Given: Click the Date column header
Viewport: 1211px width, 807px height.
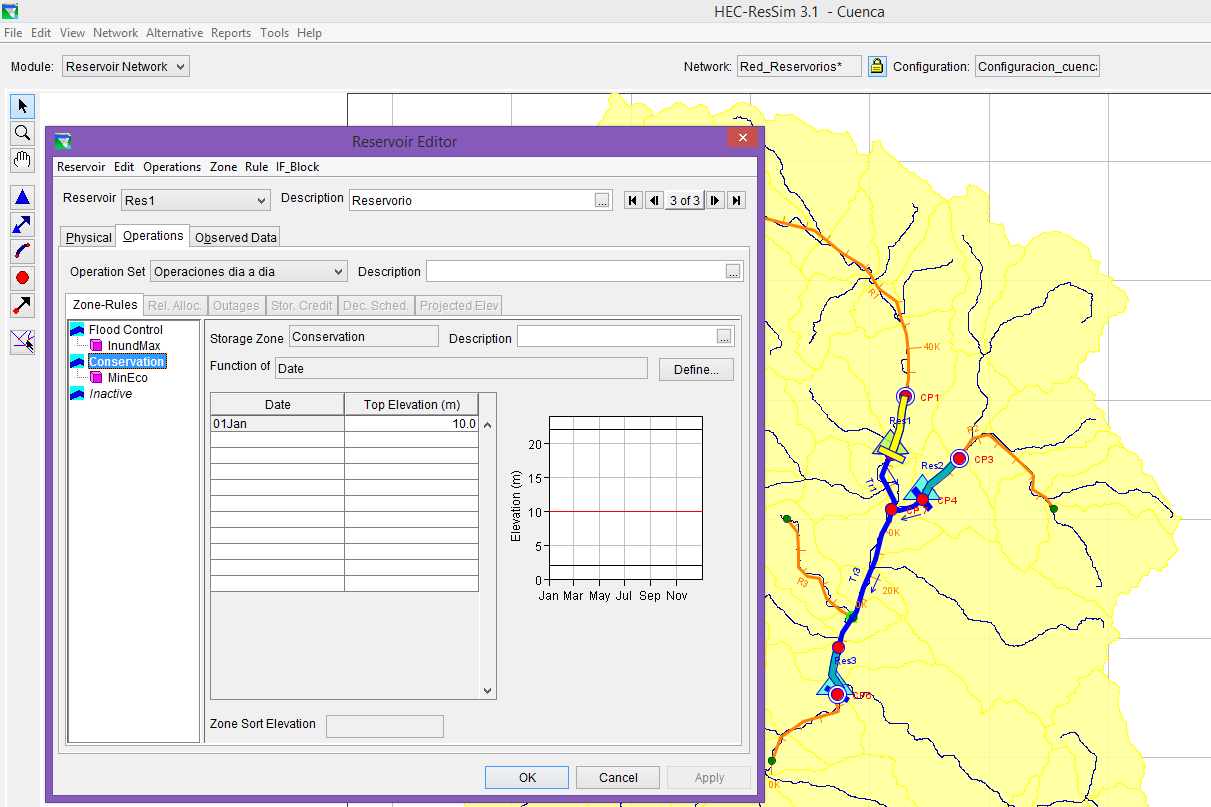Looking at the screenshot, I should pyautogui.click(x=277, y=404).
